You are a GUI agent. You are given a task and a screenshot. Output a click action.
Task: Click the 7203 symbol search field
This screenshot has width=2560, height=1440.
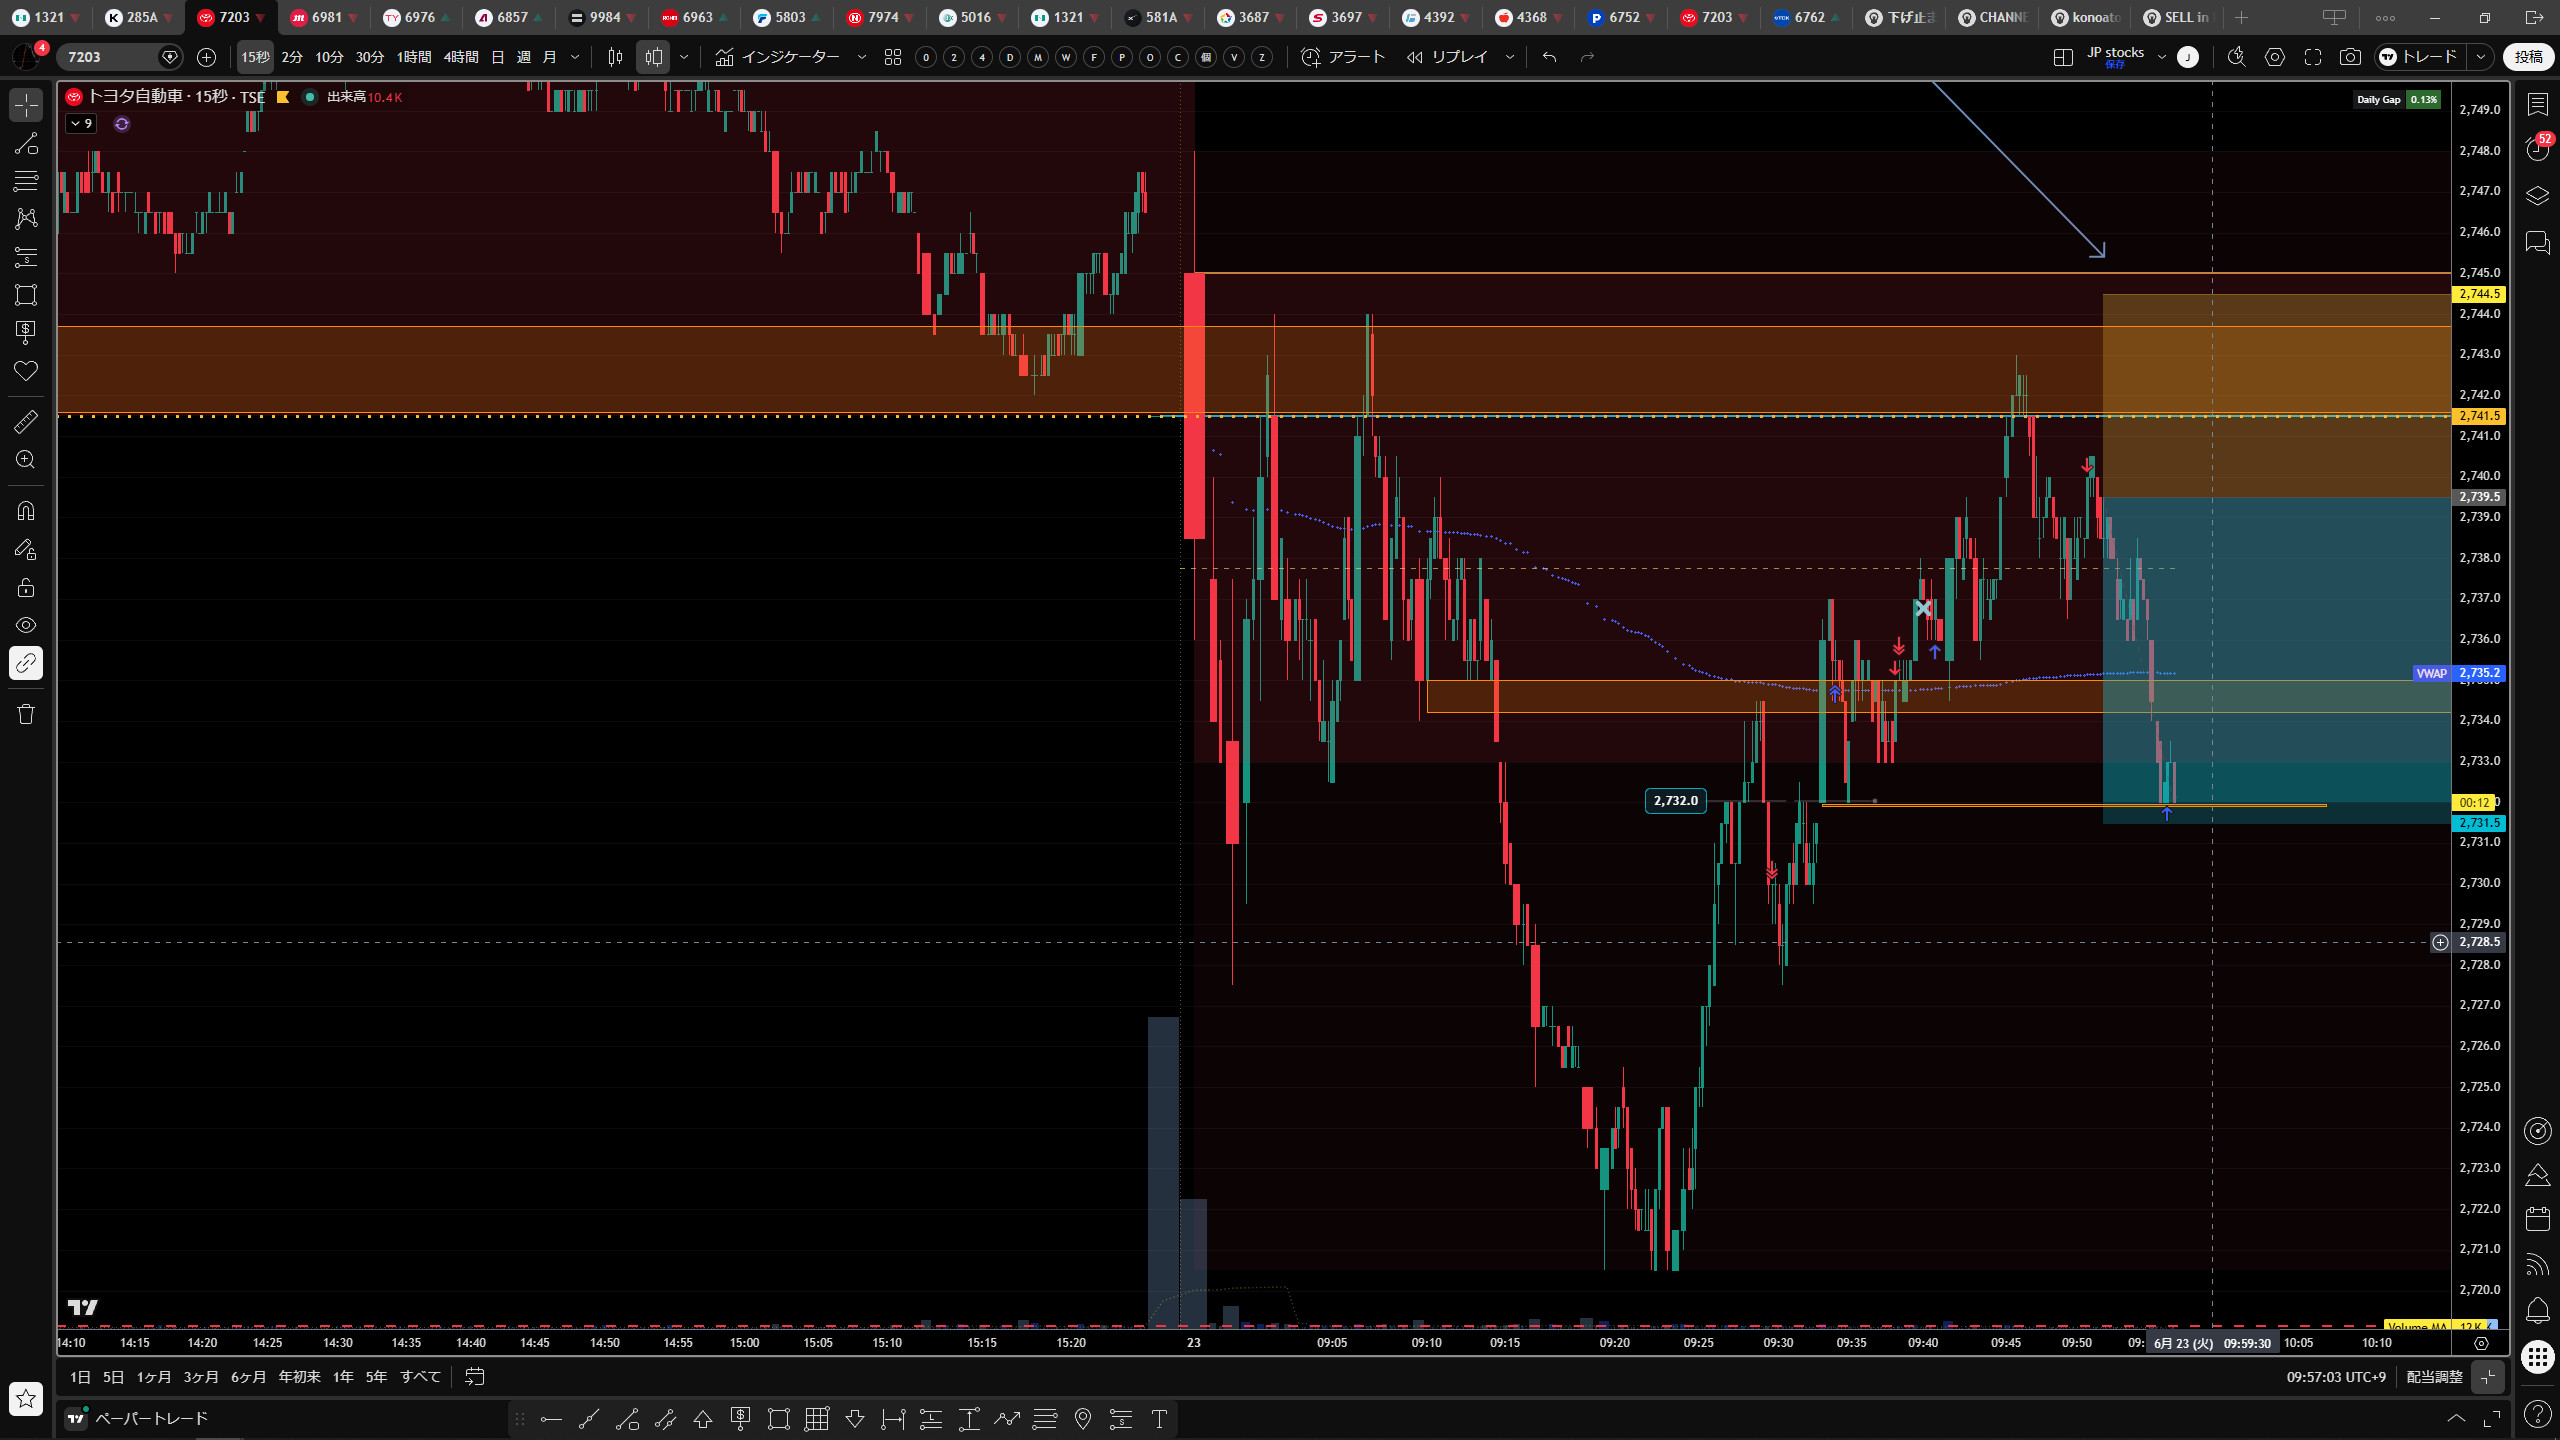coord(110,57)
